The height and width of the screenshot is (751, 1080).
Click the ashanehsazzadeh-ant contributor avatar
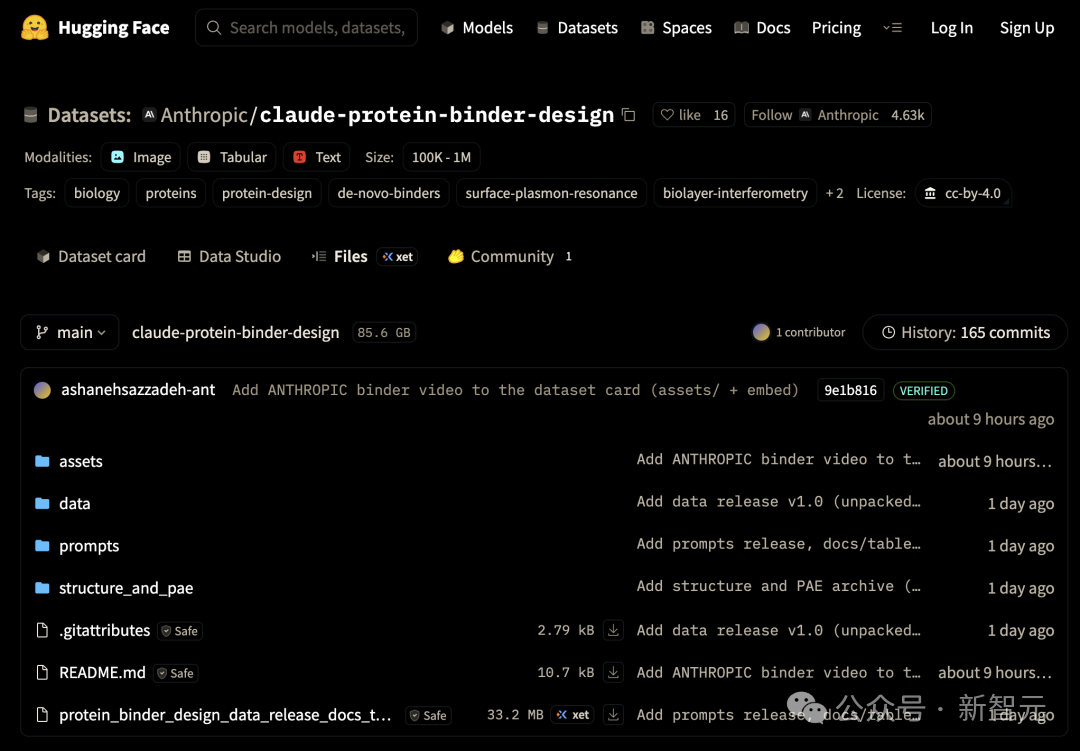click(x=42, y=390)
